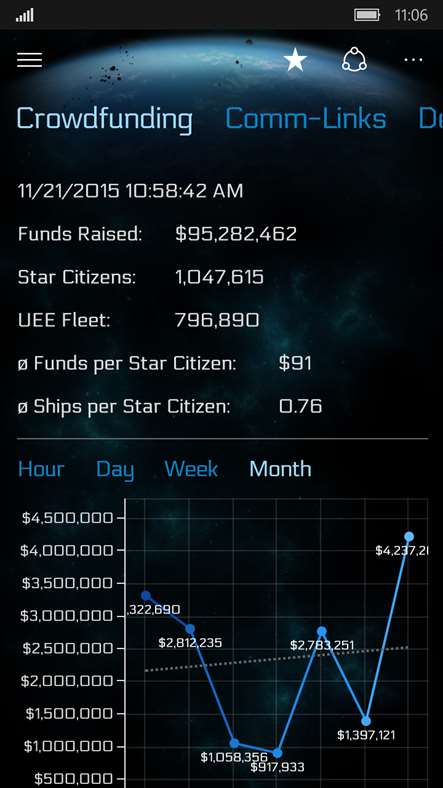Switch chart to Day range
This screenshot has width=443, height=788.
click(x=115, y=470)
